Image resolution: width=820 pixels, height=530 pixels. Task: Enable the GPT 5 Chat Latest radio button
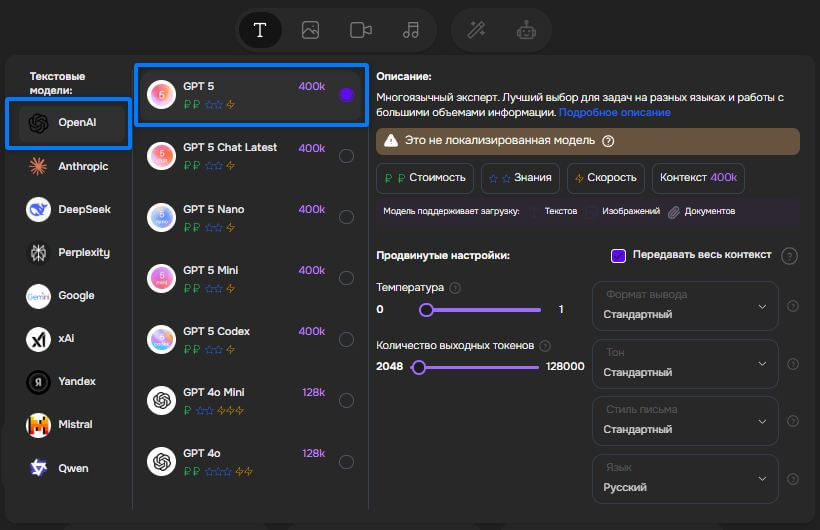(x=346, y=156)
